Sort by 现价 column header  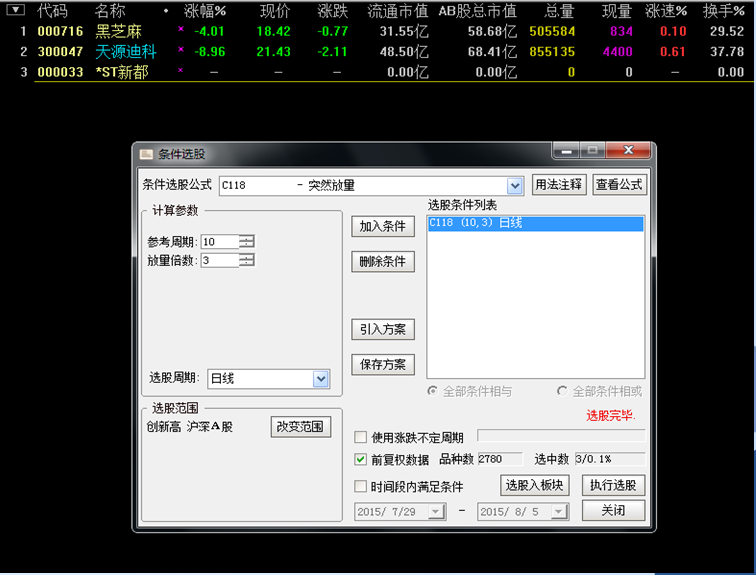(275, 11)
